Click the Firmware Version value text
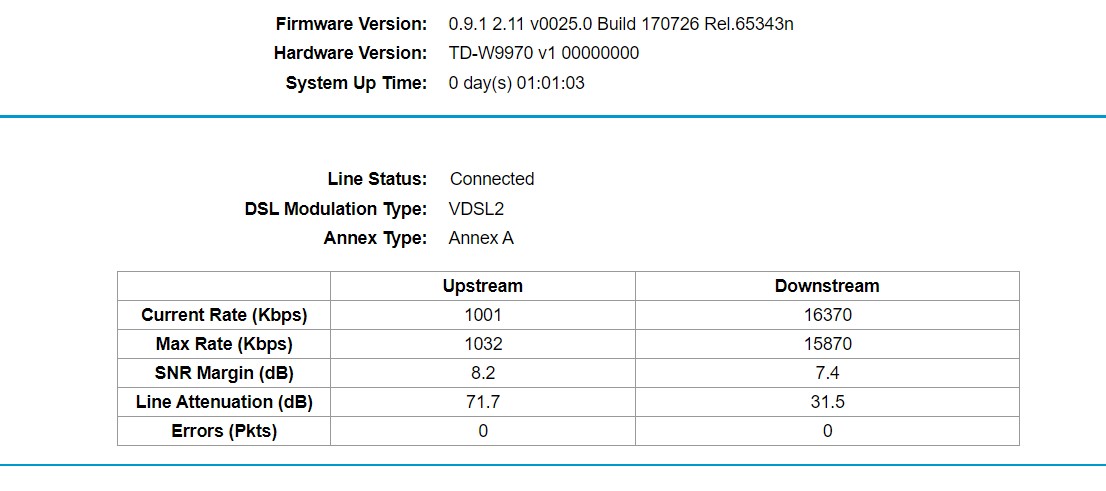Screen dimensions: 1106x491 pyautogui.click(x=621, y=24)
